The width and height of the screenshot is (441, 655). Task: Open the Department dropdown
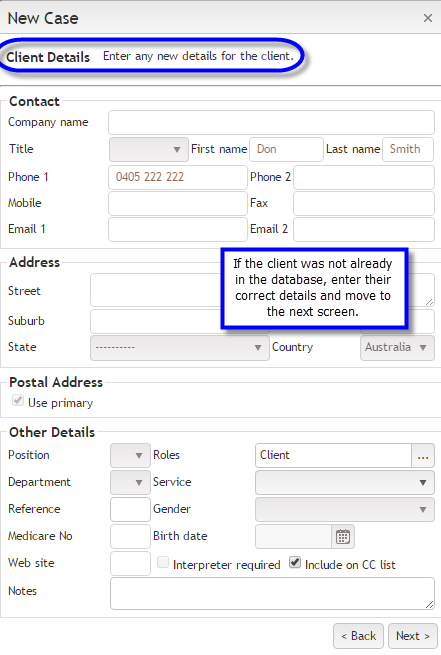tap(130, 482)
